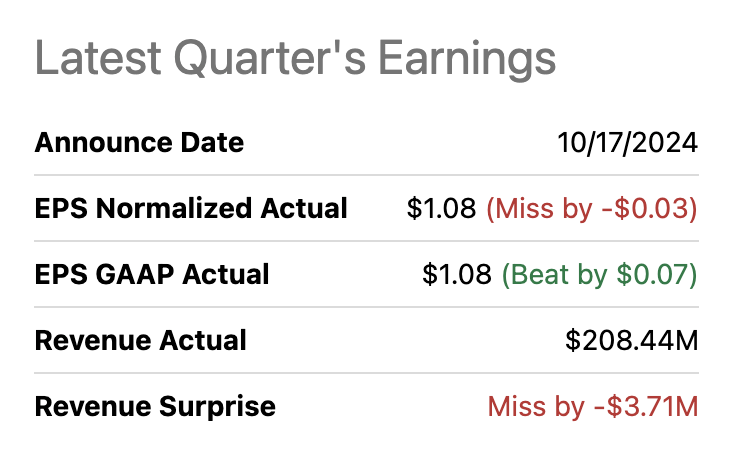This screenshot has height=454, width=730.
Task: Click the green Beat by $0.07 text
Action: 599,274
